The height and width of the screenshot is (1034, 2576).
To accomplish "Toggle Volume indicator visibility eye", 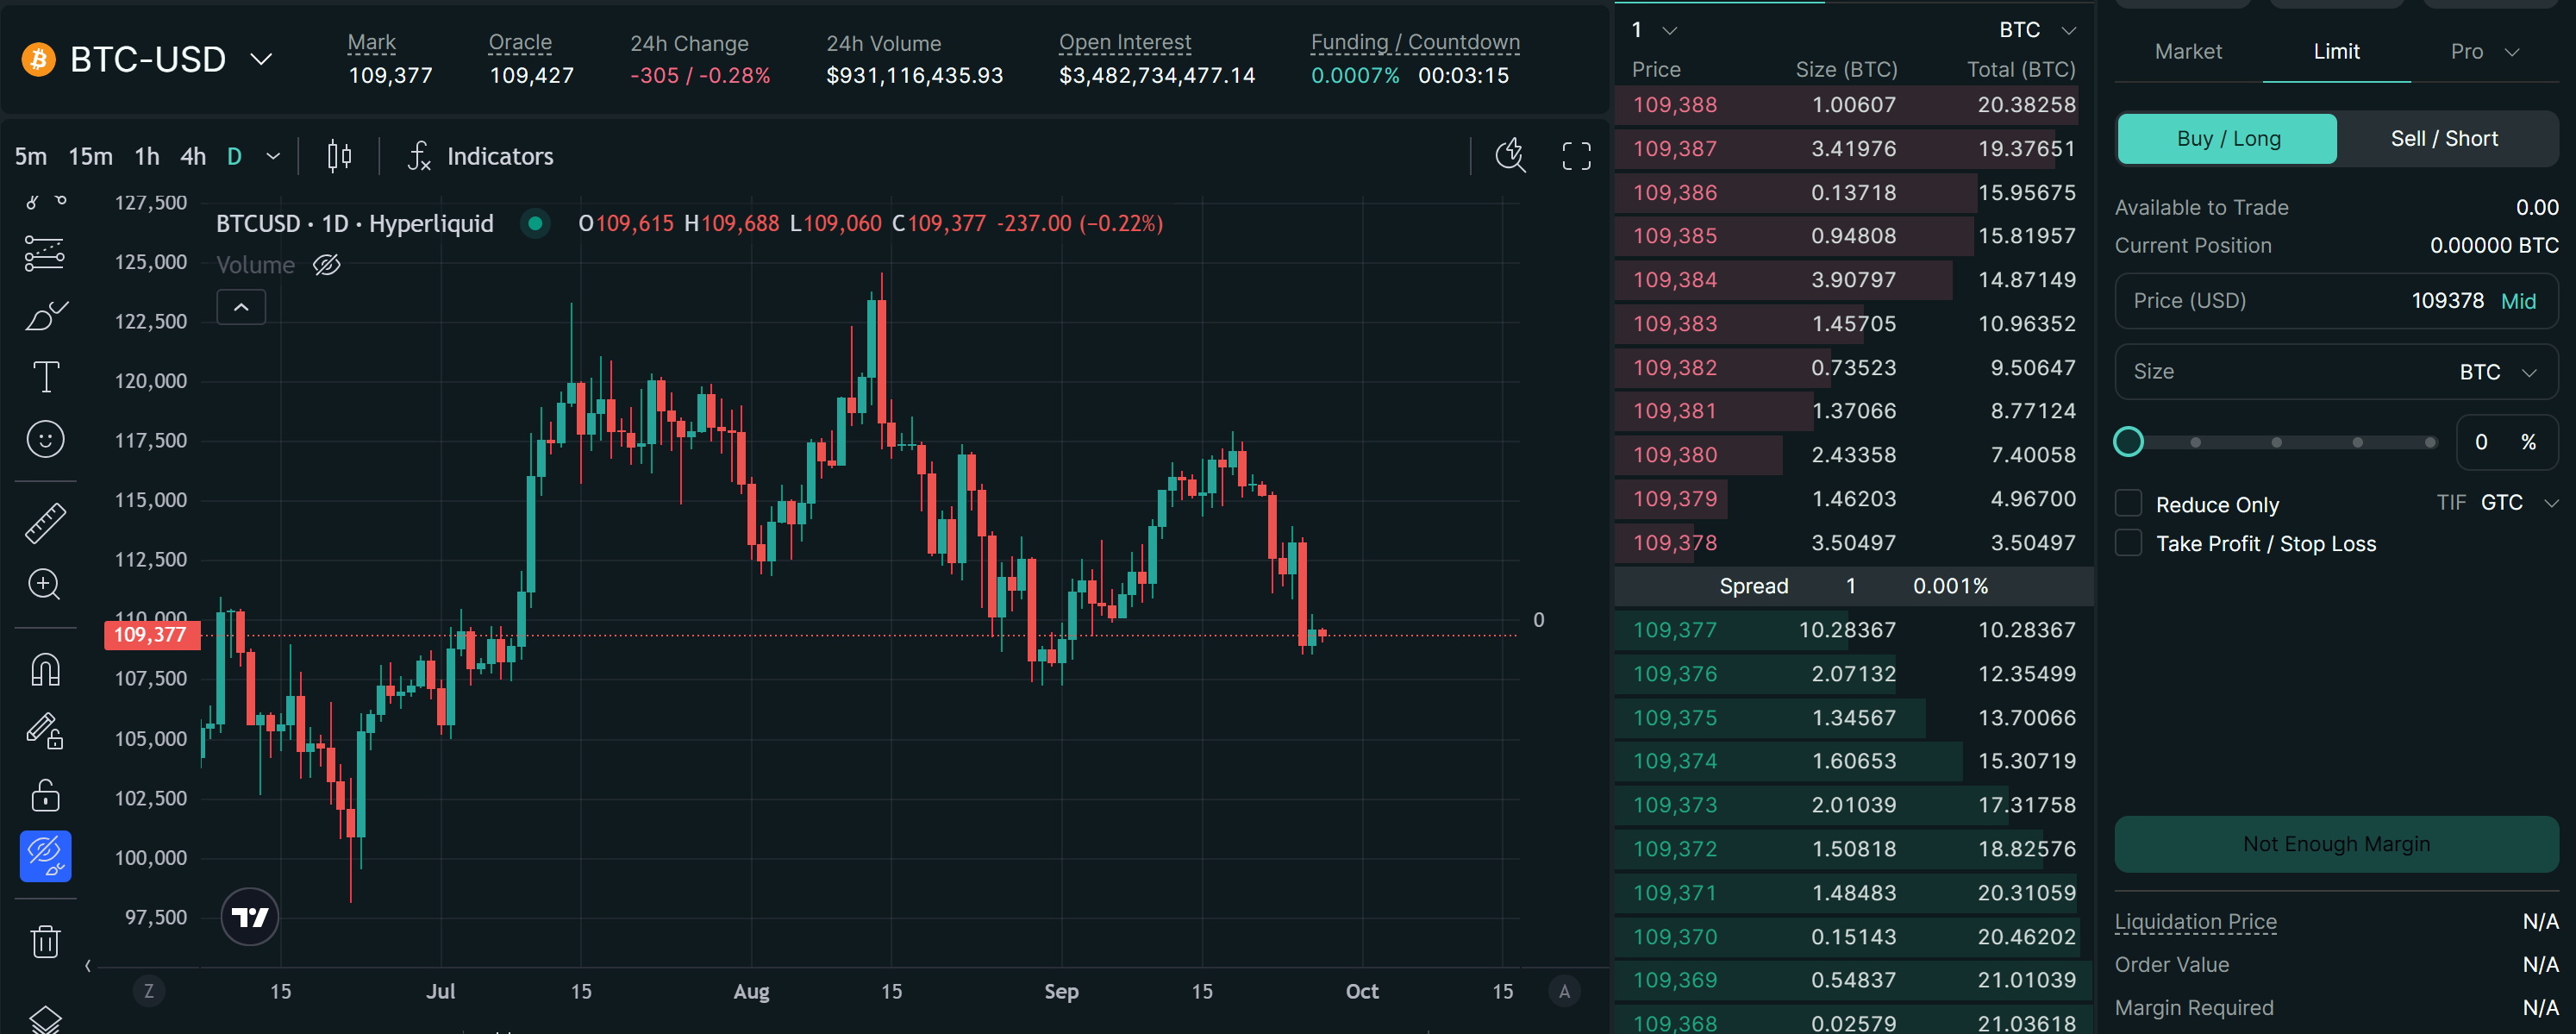I will point(327,265).
